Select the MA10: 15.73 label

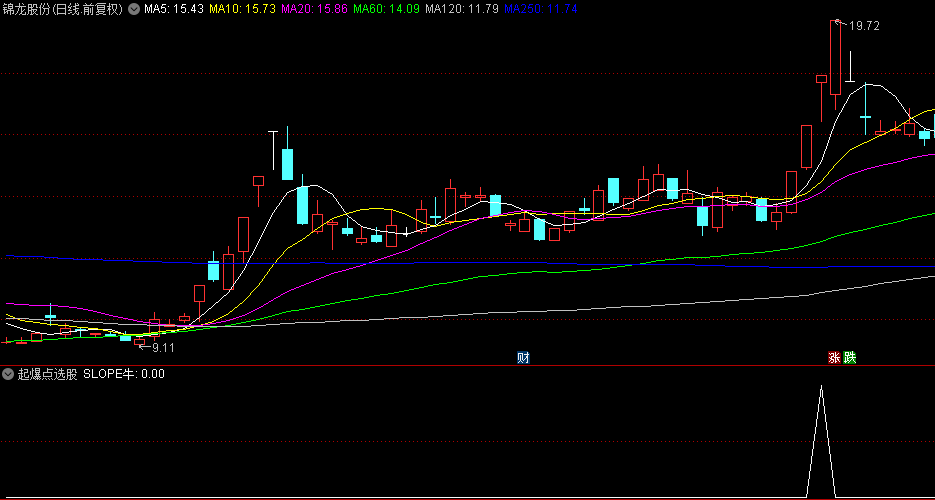pos(243,10)
